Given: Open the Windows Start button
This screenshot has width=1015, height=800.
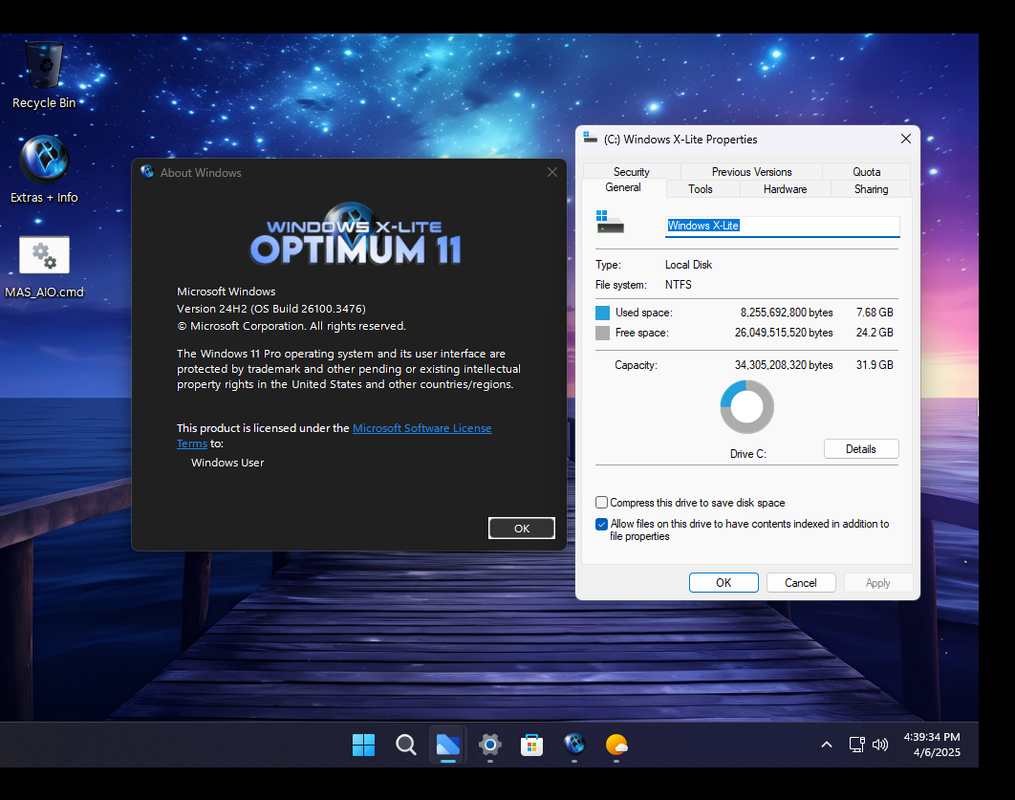Looking at the screenshot, I should click(363, 745).
